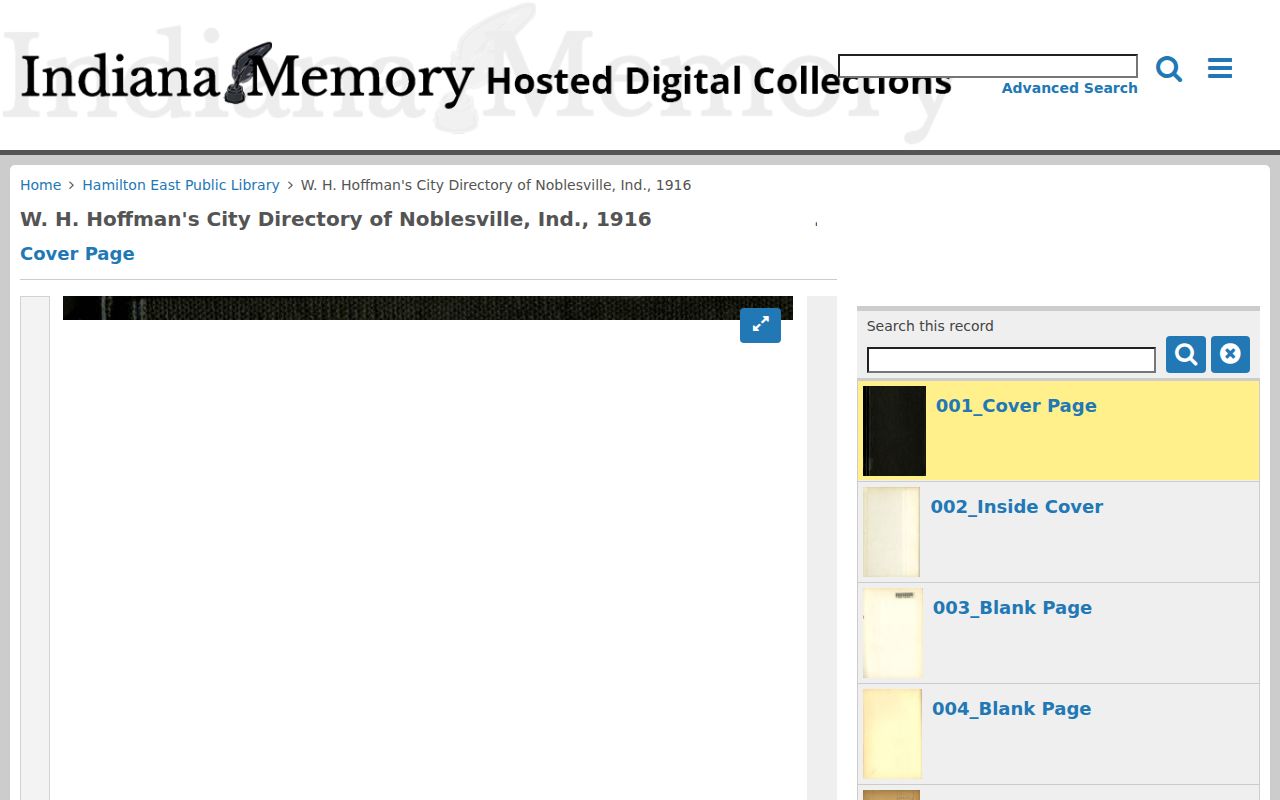Open the 002_Inside Cover entry
1280x800 pixels.
tap(1017, 507)
